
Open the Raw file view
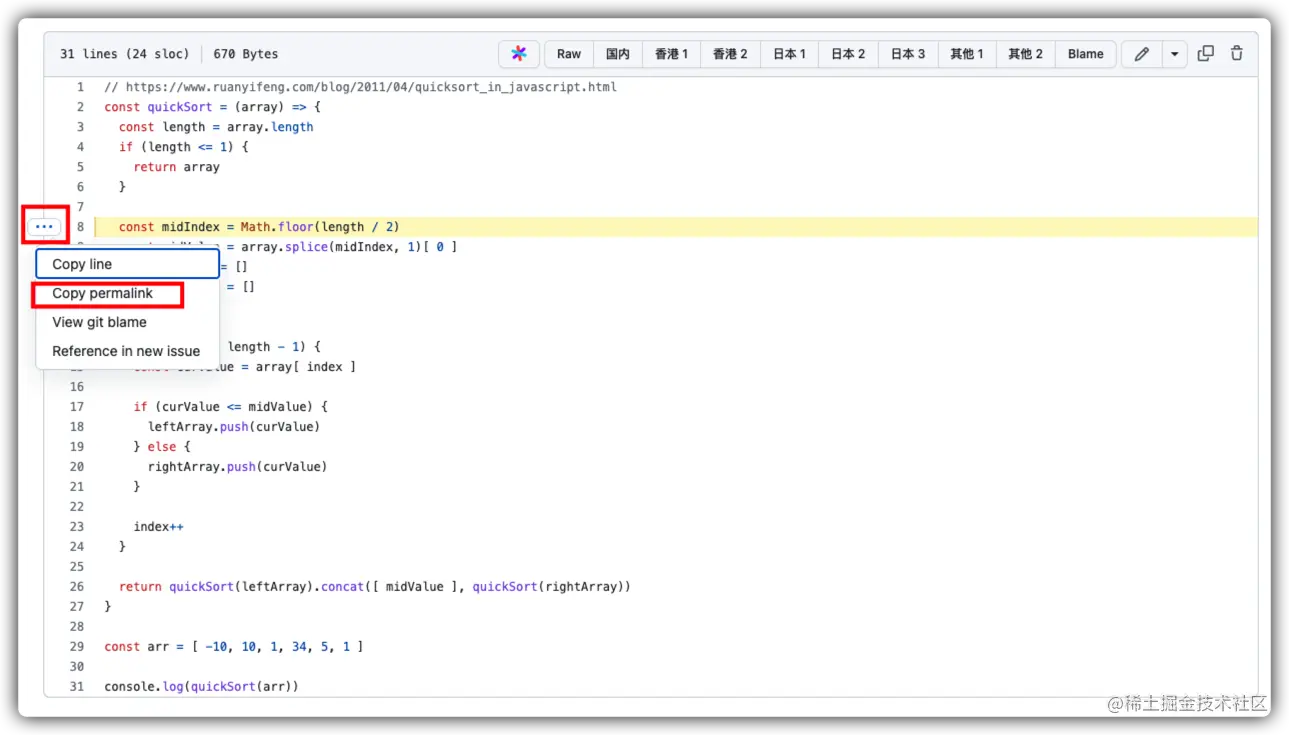pyautogui.click(x=569, y=54)
